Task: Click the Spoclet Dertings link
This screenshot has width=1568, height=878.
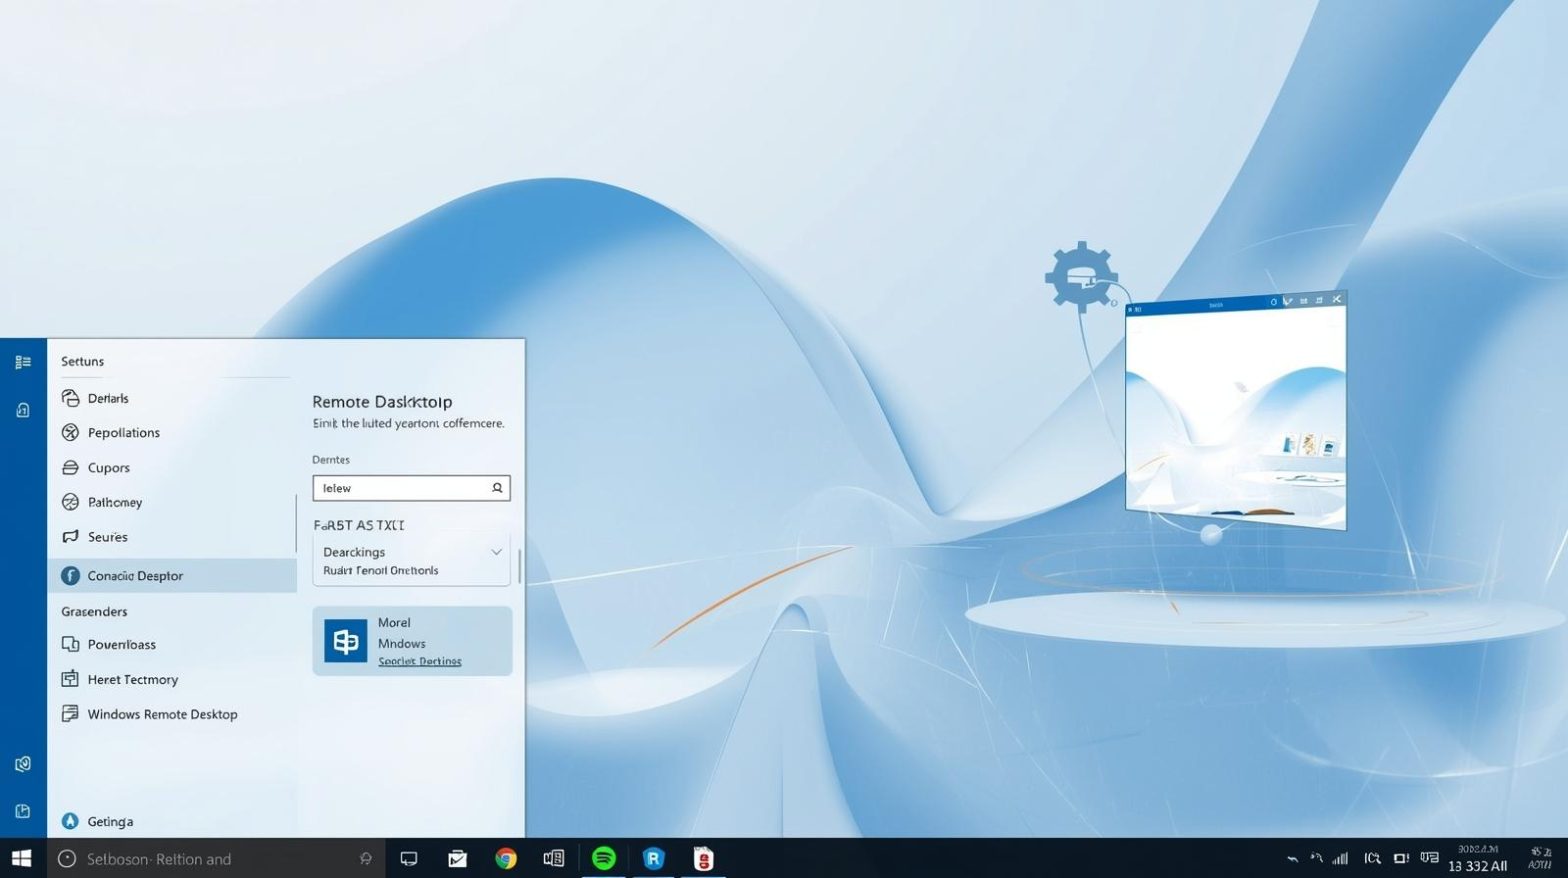Action: (x=419, y=661)
